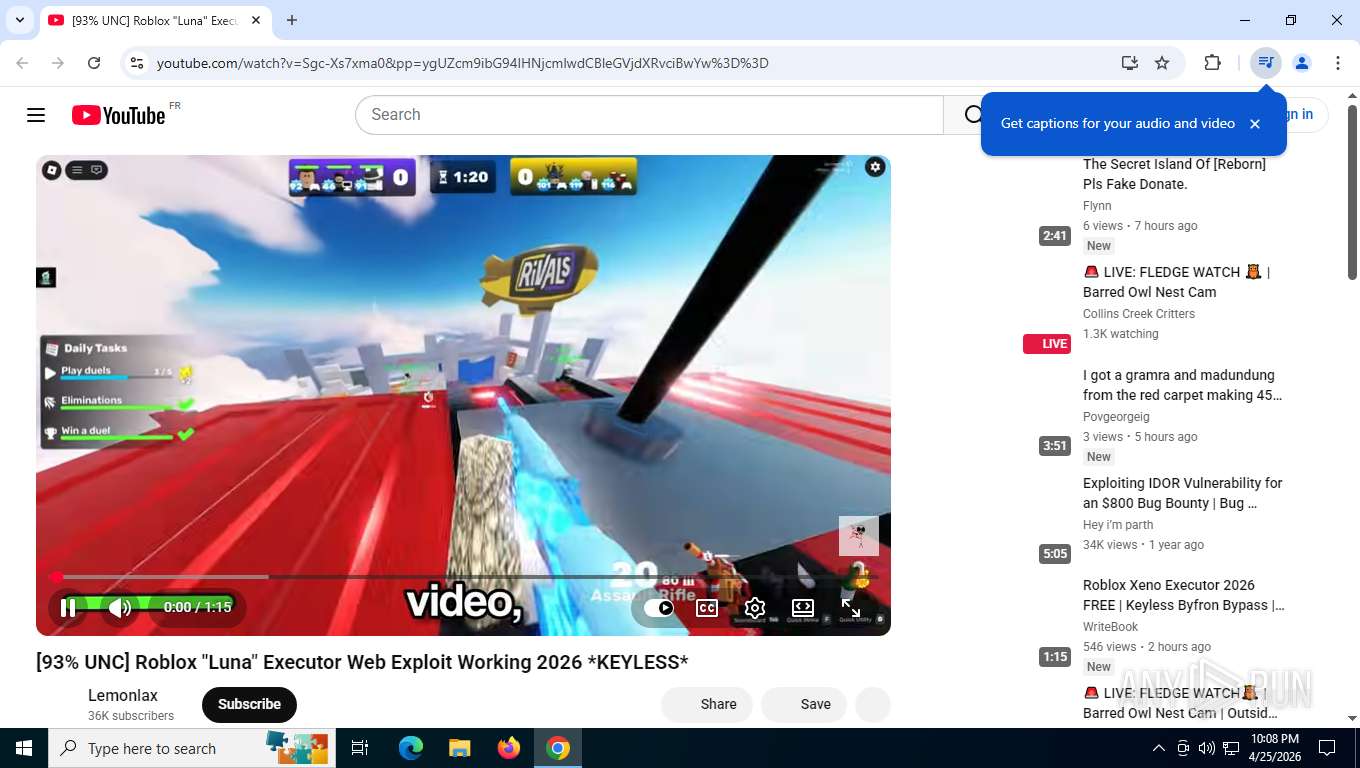Viewport: 1360px width, 768px height.
Task: Click the 'Get captions for your audio and video' text
Action: [1117, 124]
